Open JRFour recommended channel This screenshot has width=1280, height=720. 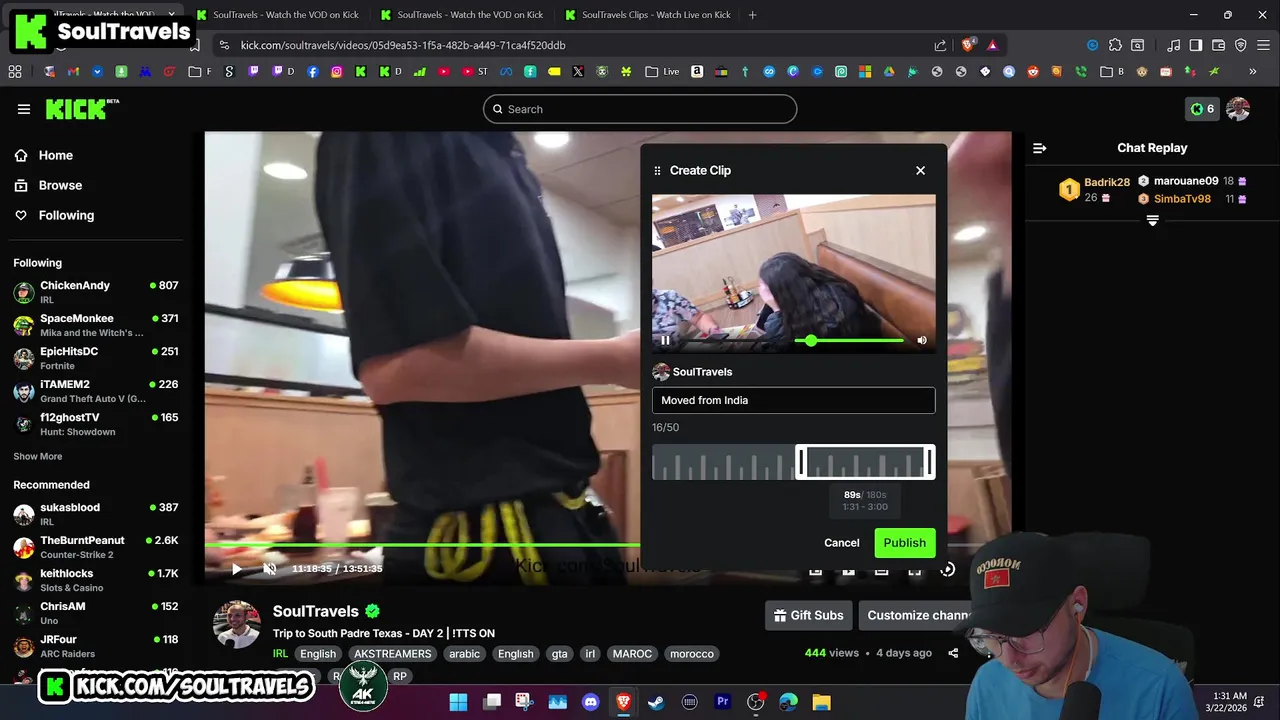[96, 646]
